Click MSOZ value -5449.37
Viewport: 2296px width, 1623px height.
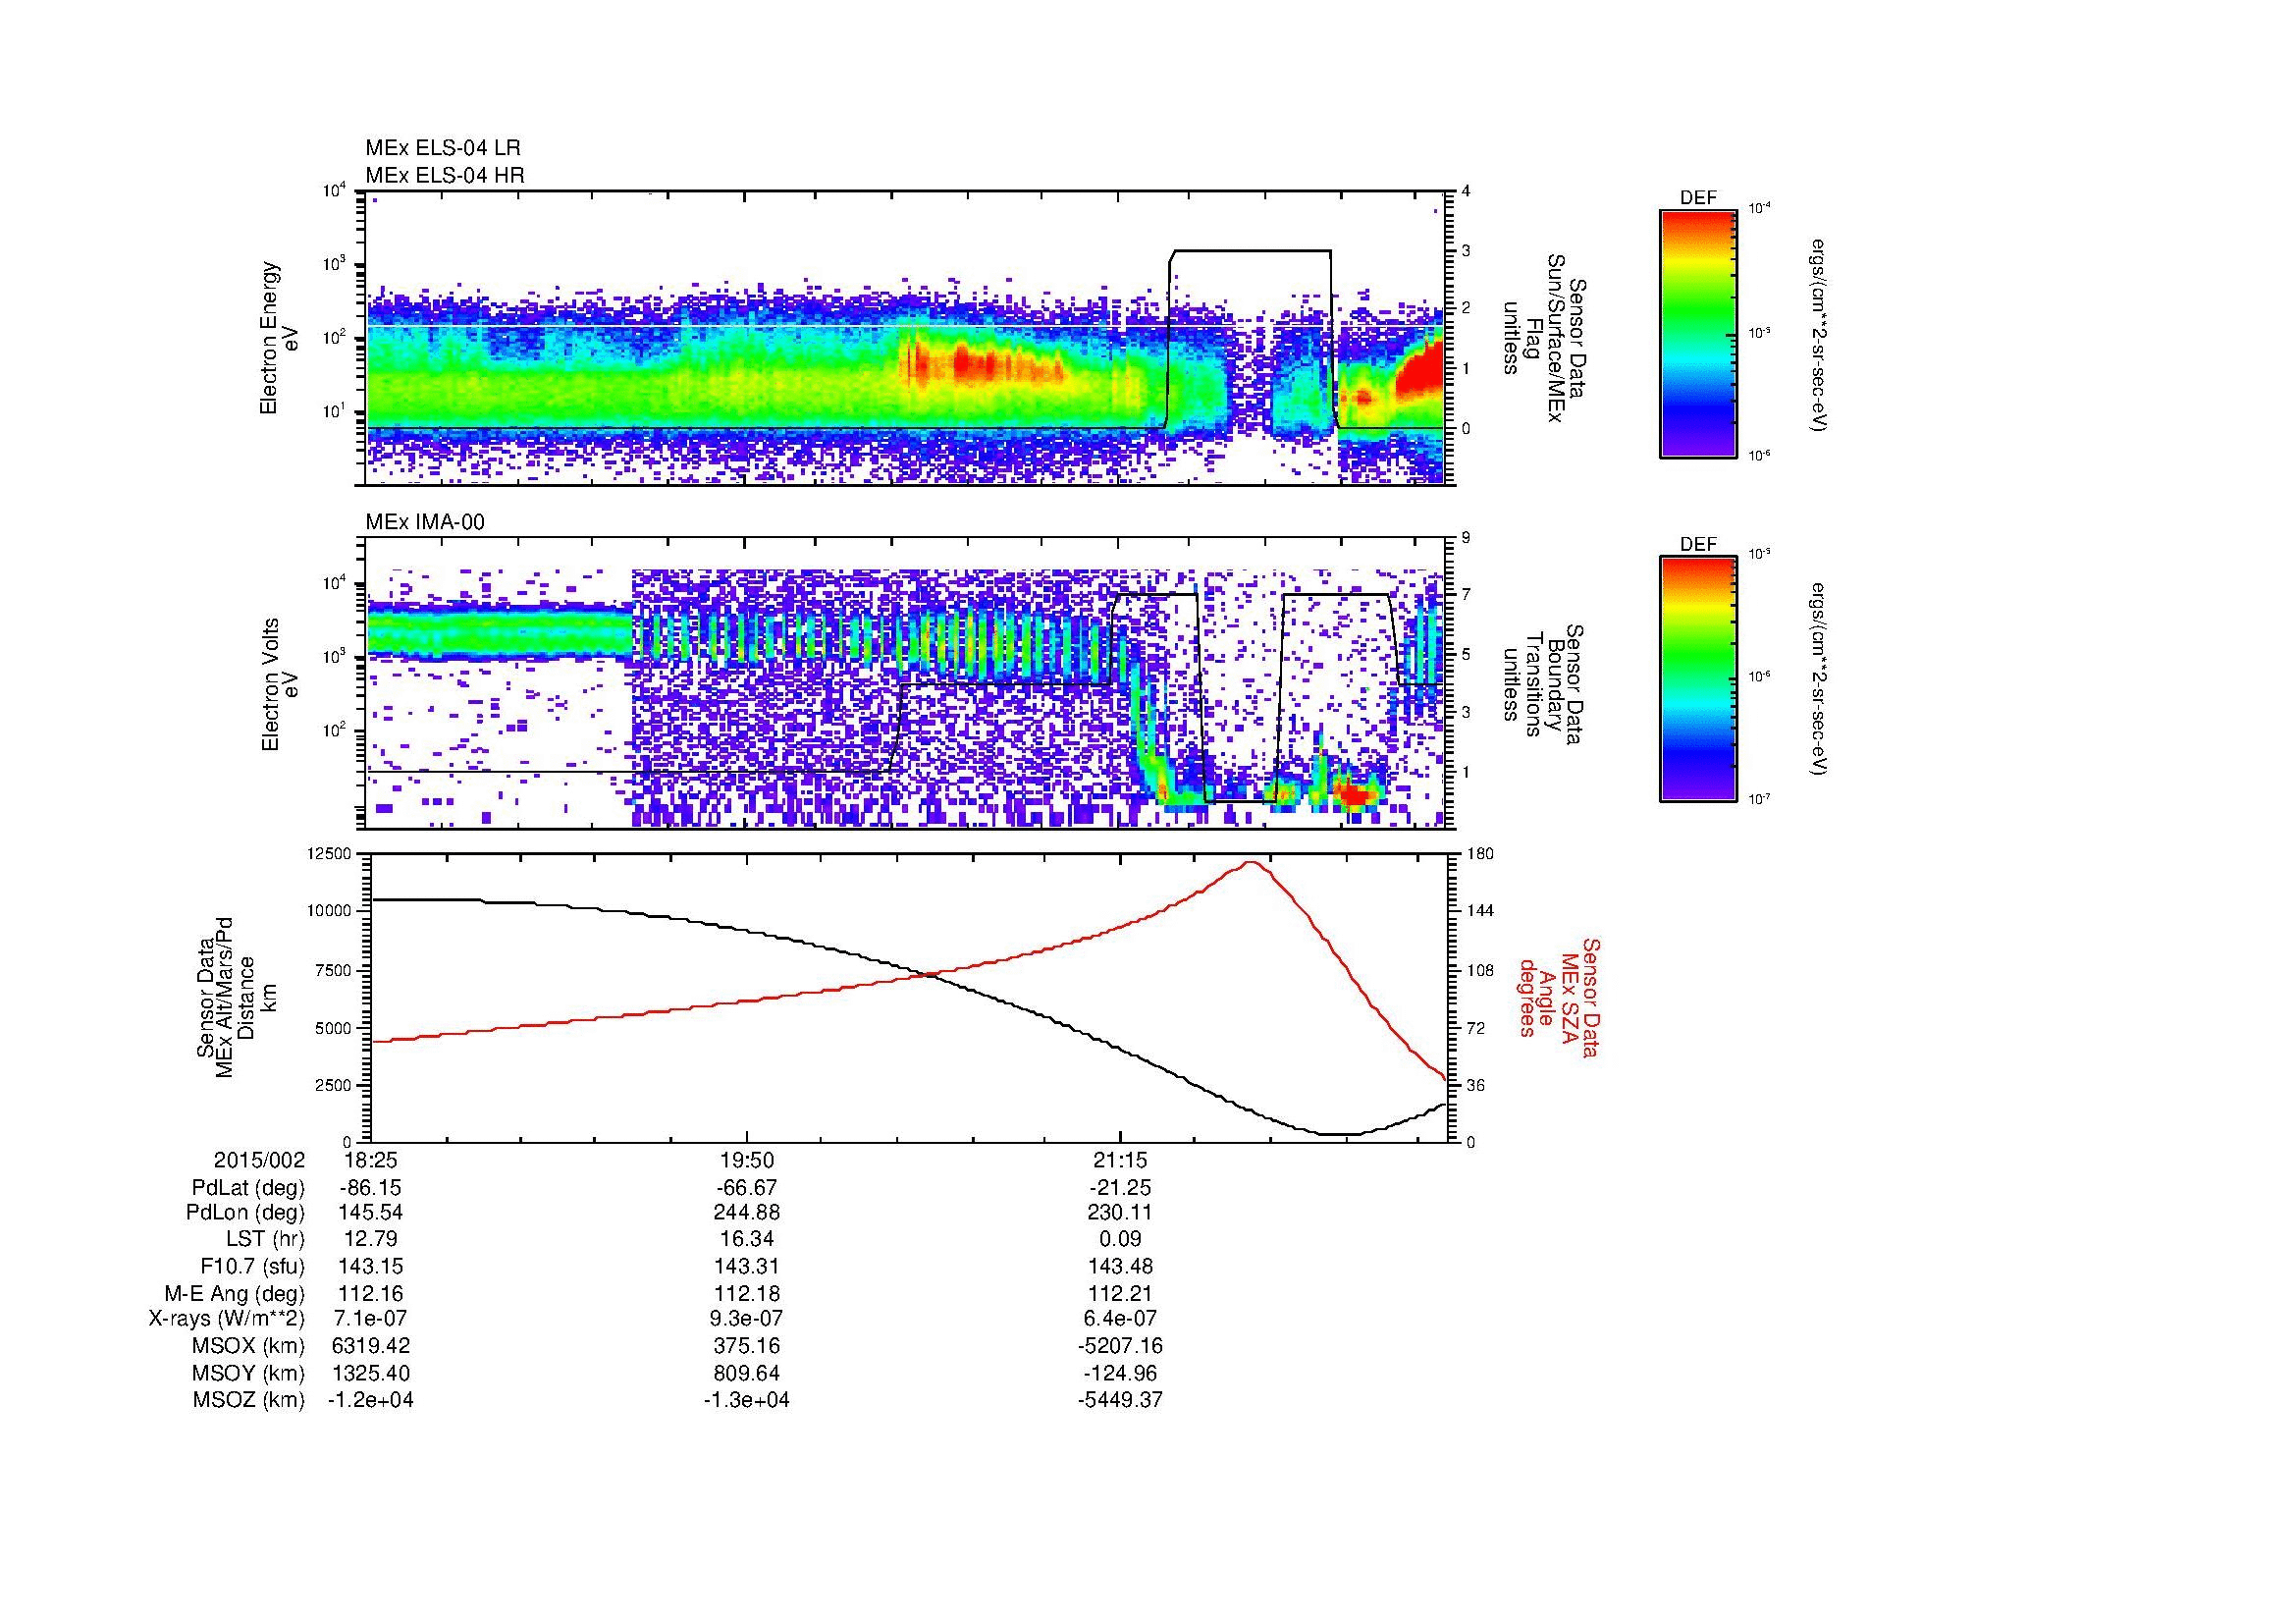click(x=1120, y=1400)
